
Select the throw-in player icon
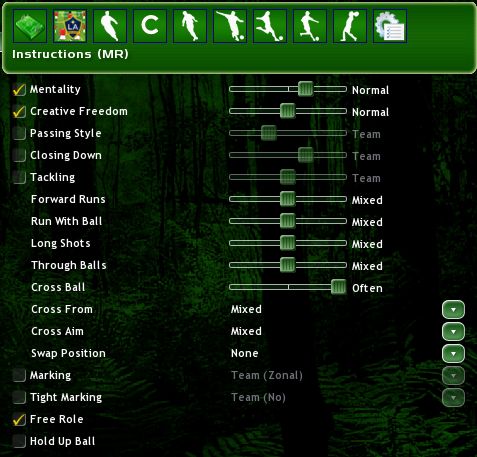point(350,26)
